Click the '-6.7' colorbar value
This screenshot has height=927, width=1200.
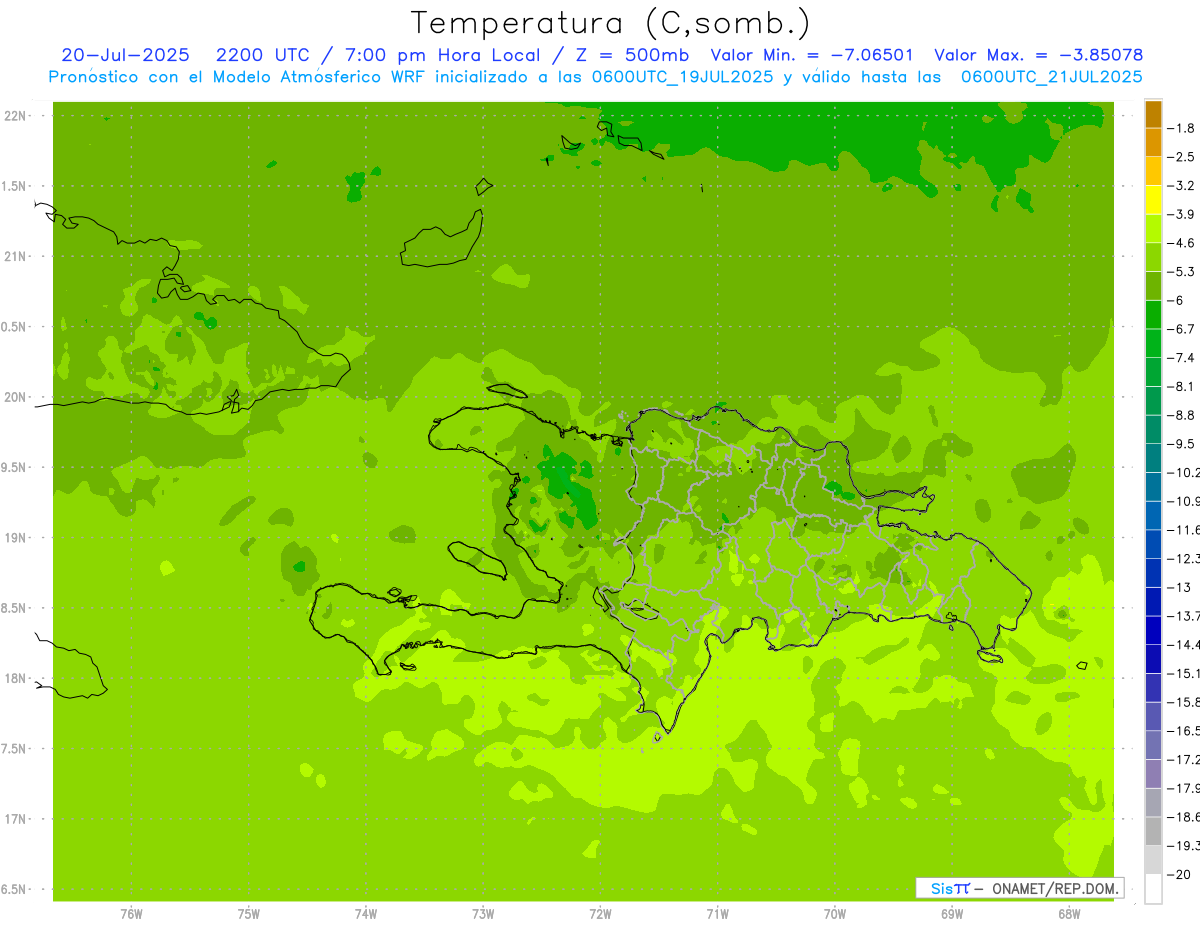click(x=1181, y=329)
